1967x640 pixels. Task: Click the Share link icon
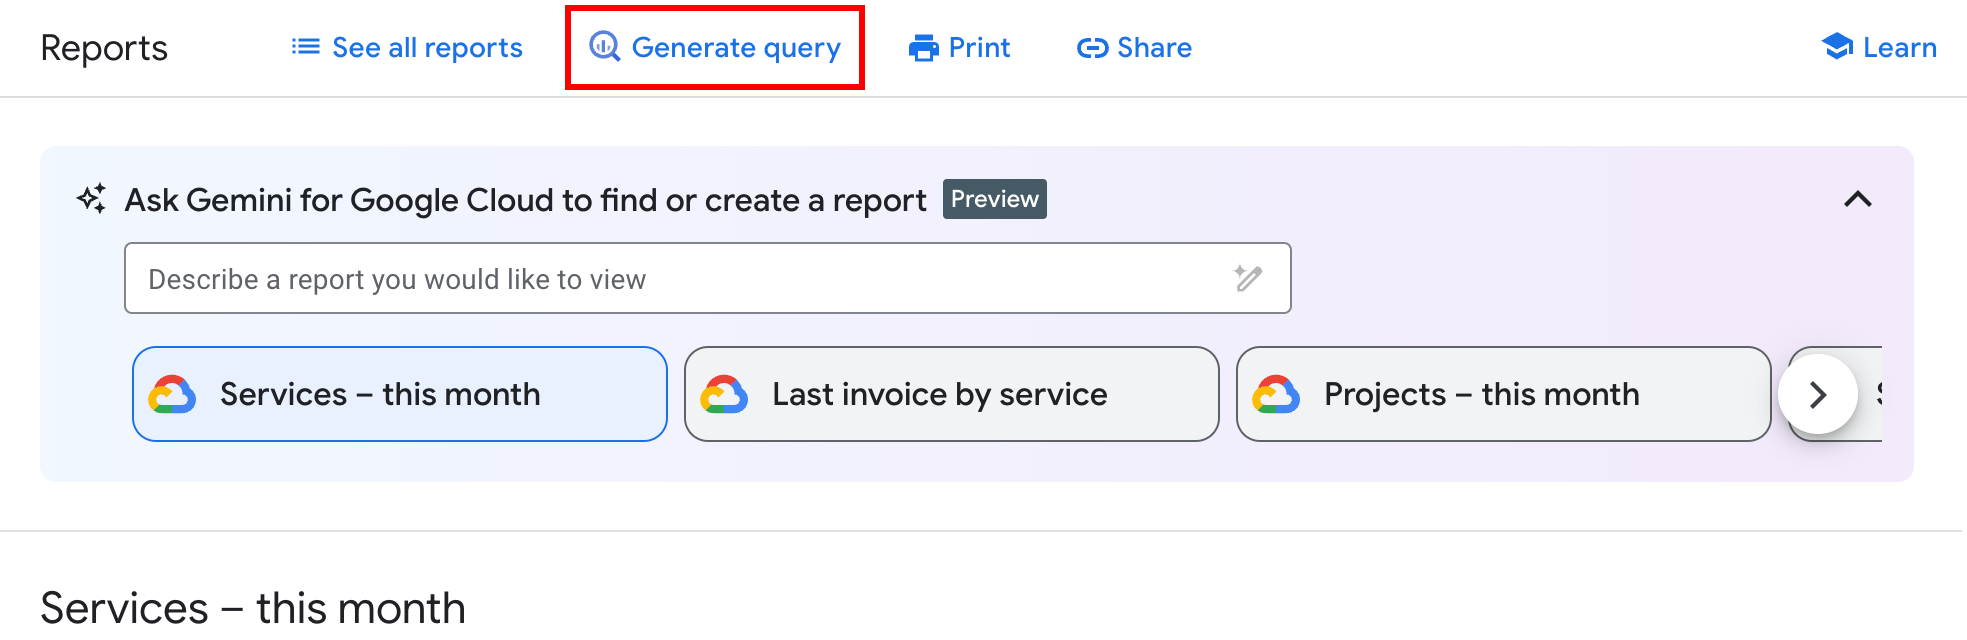point(1092,48)
